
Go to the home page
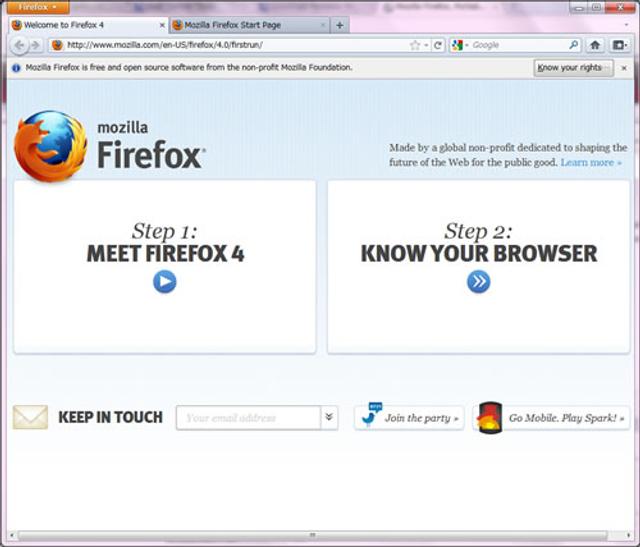pos(595,45)
